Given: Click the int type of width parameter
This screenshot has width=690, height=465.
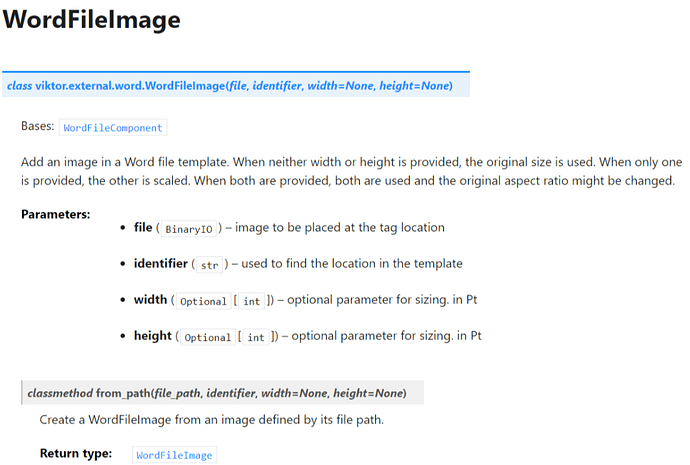Looking at the screenshot, I should point(252,301).
